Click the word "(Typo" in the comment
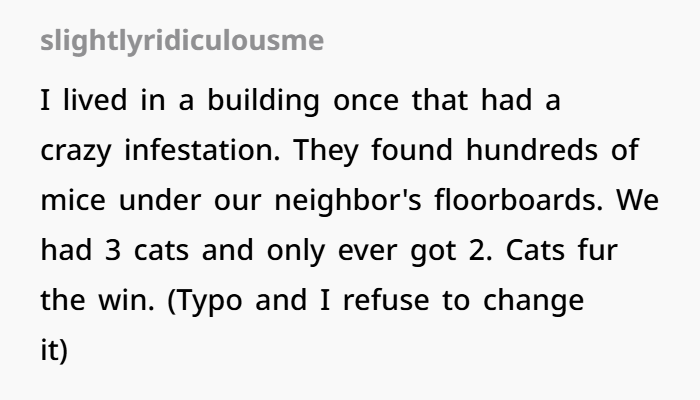Screen dimensions: 700x400 click(x=205, y=302)
